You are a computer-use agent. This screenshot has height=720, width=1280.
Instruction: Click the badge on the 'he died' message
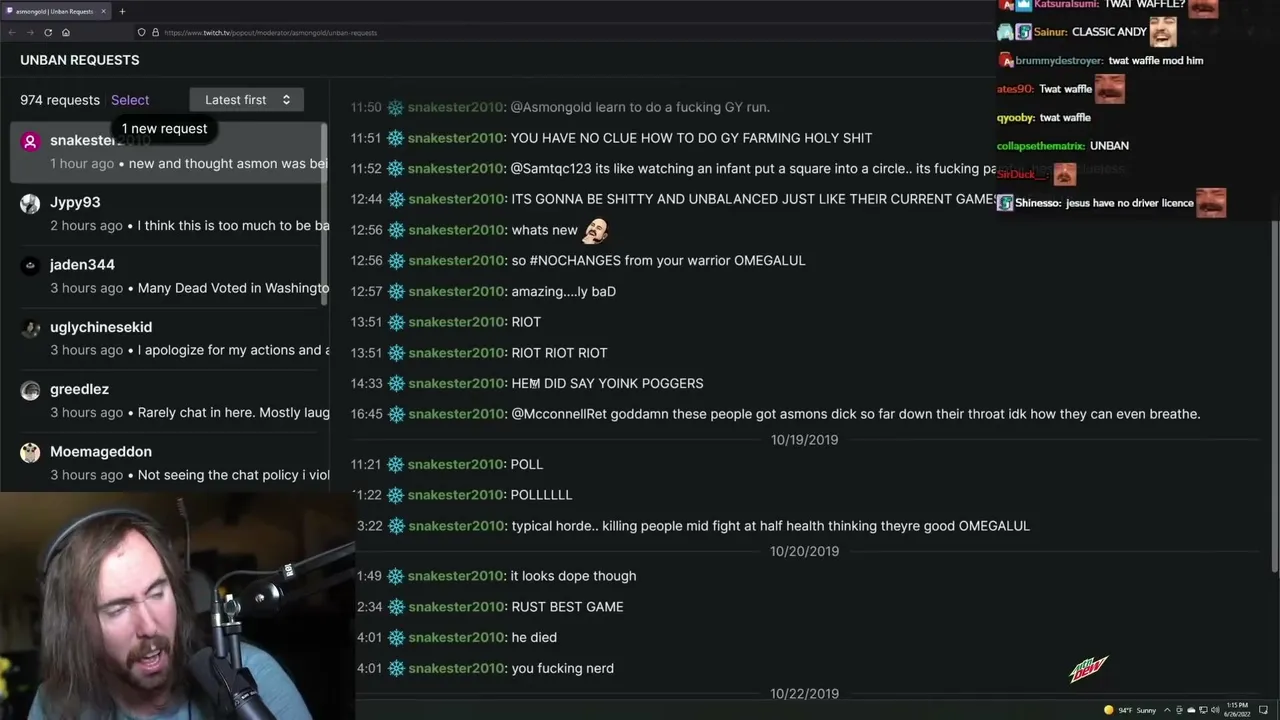click(x=396, y=637)
